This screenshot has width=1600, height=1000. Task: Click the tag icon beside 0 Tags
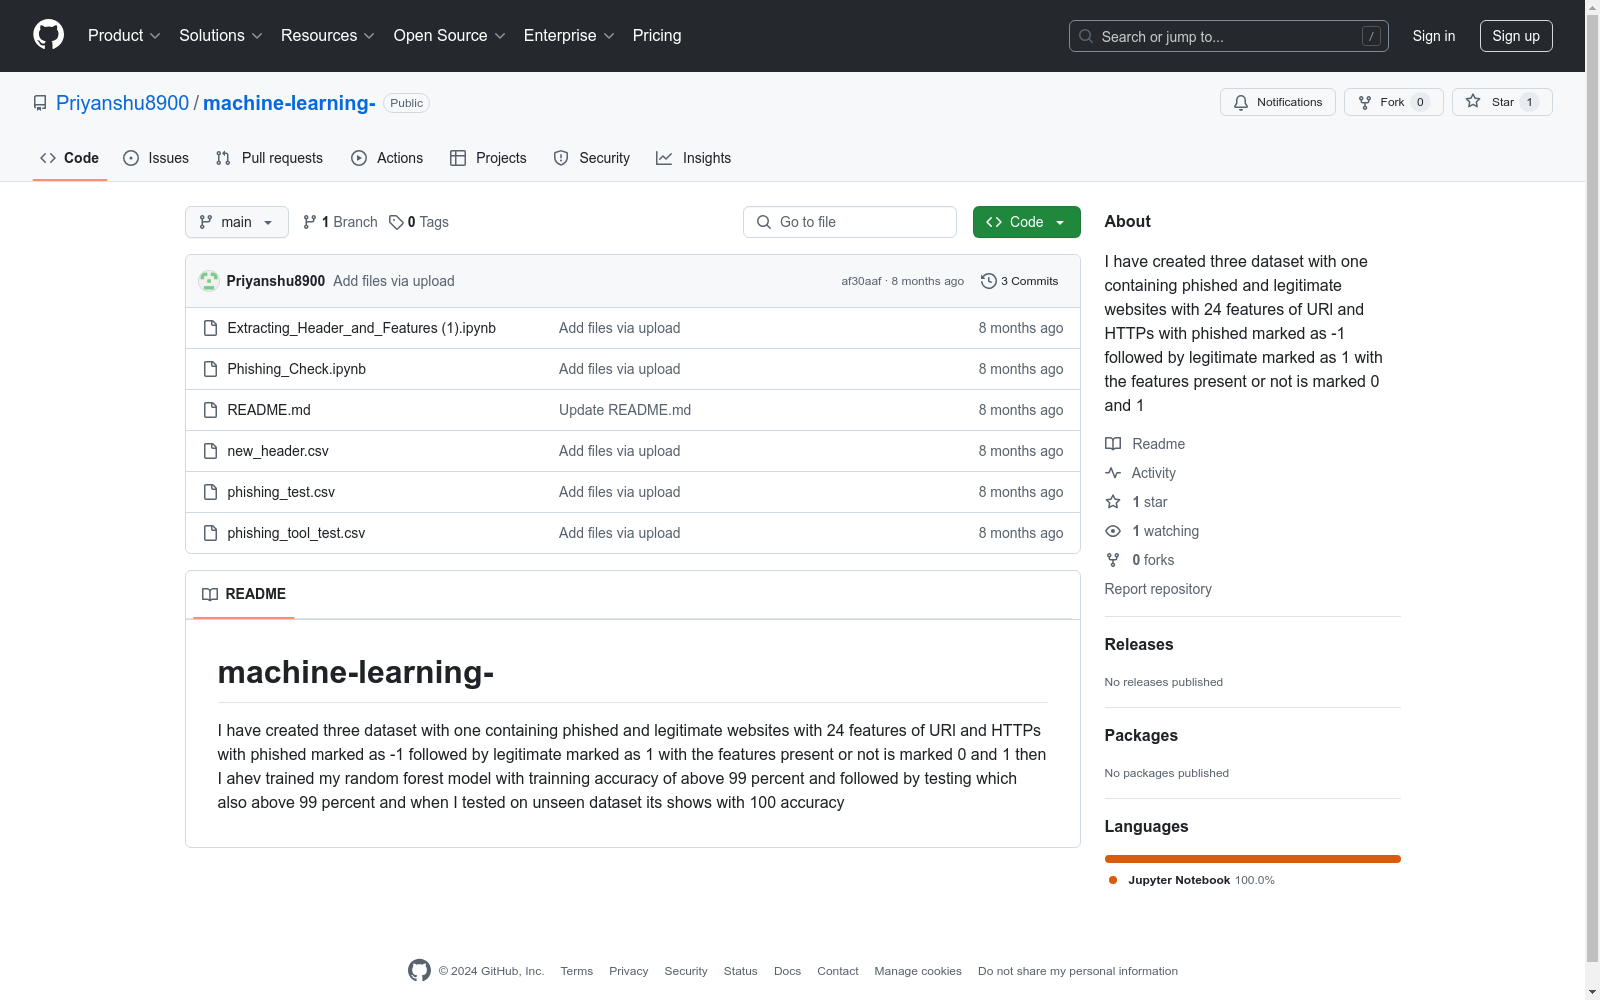tap(396, 222)
